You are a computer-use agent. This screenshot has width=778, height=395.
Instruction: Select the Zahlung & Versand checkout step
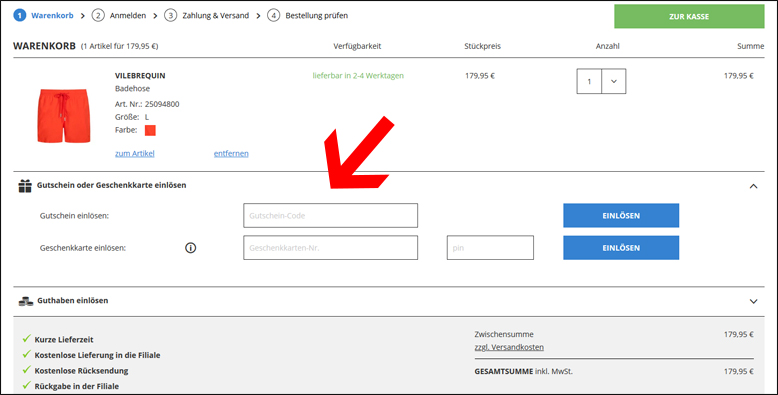click(x=216, y=15)
